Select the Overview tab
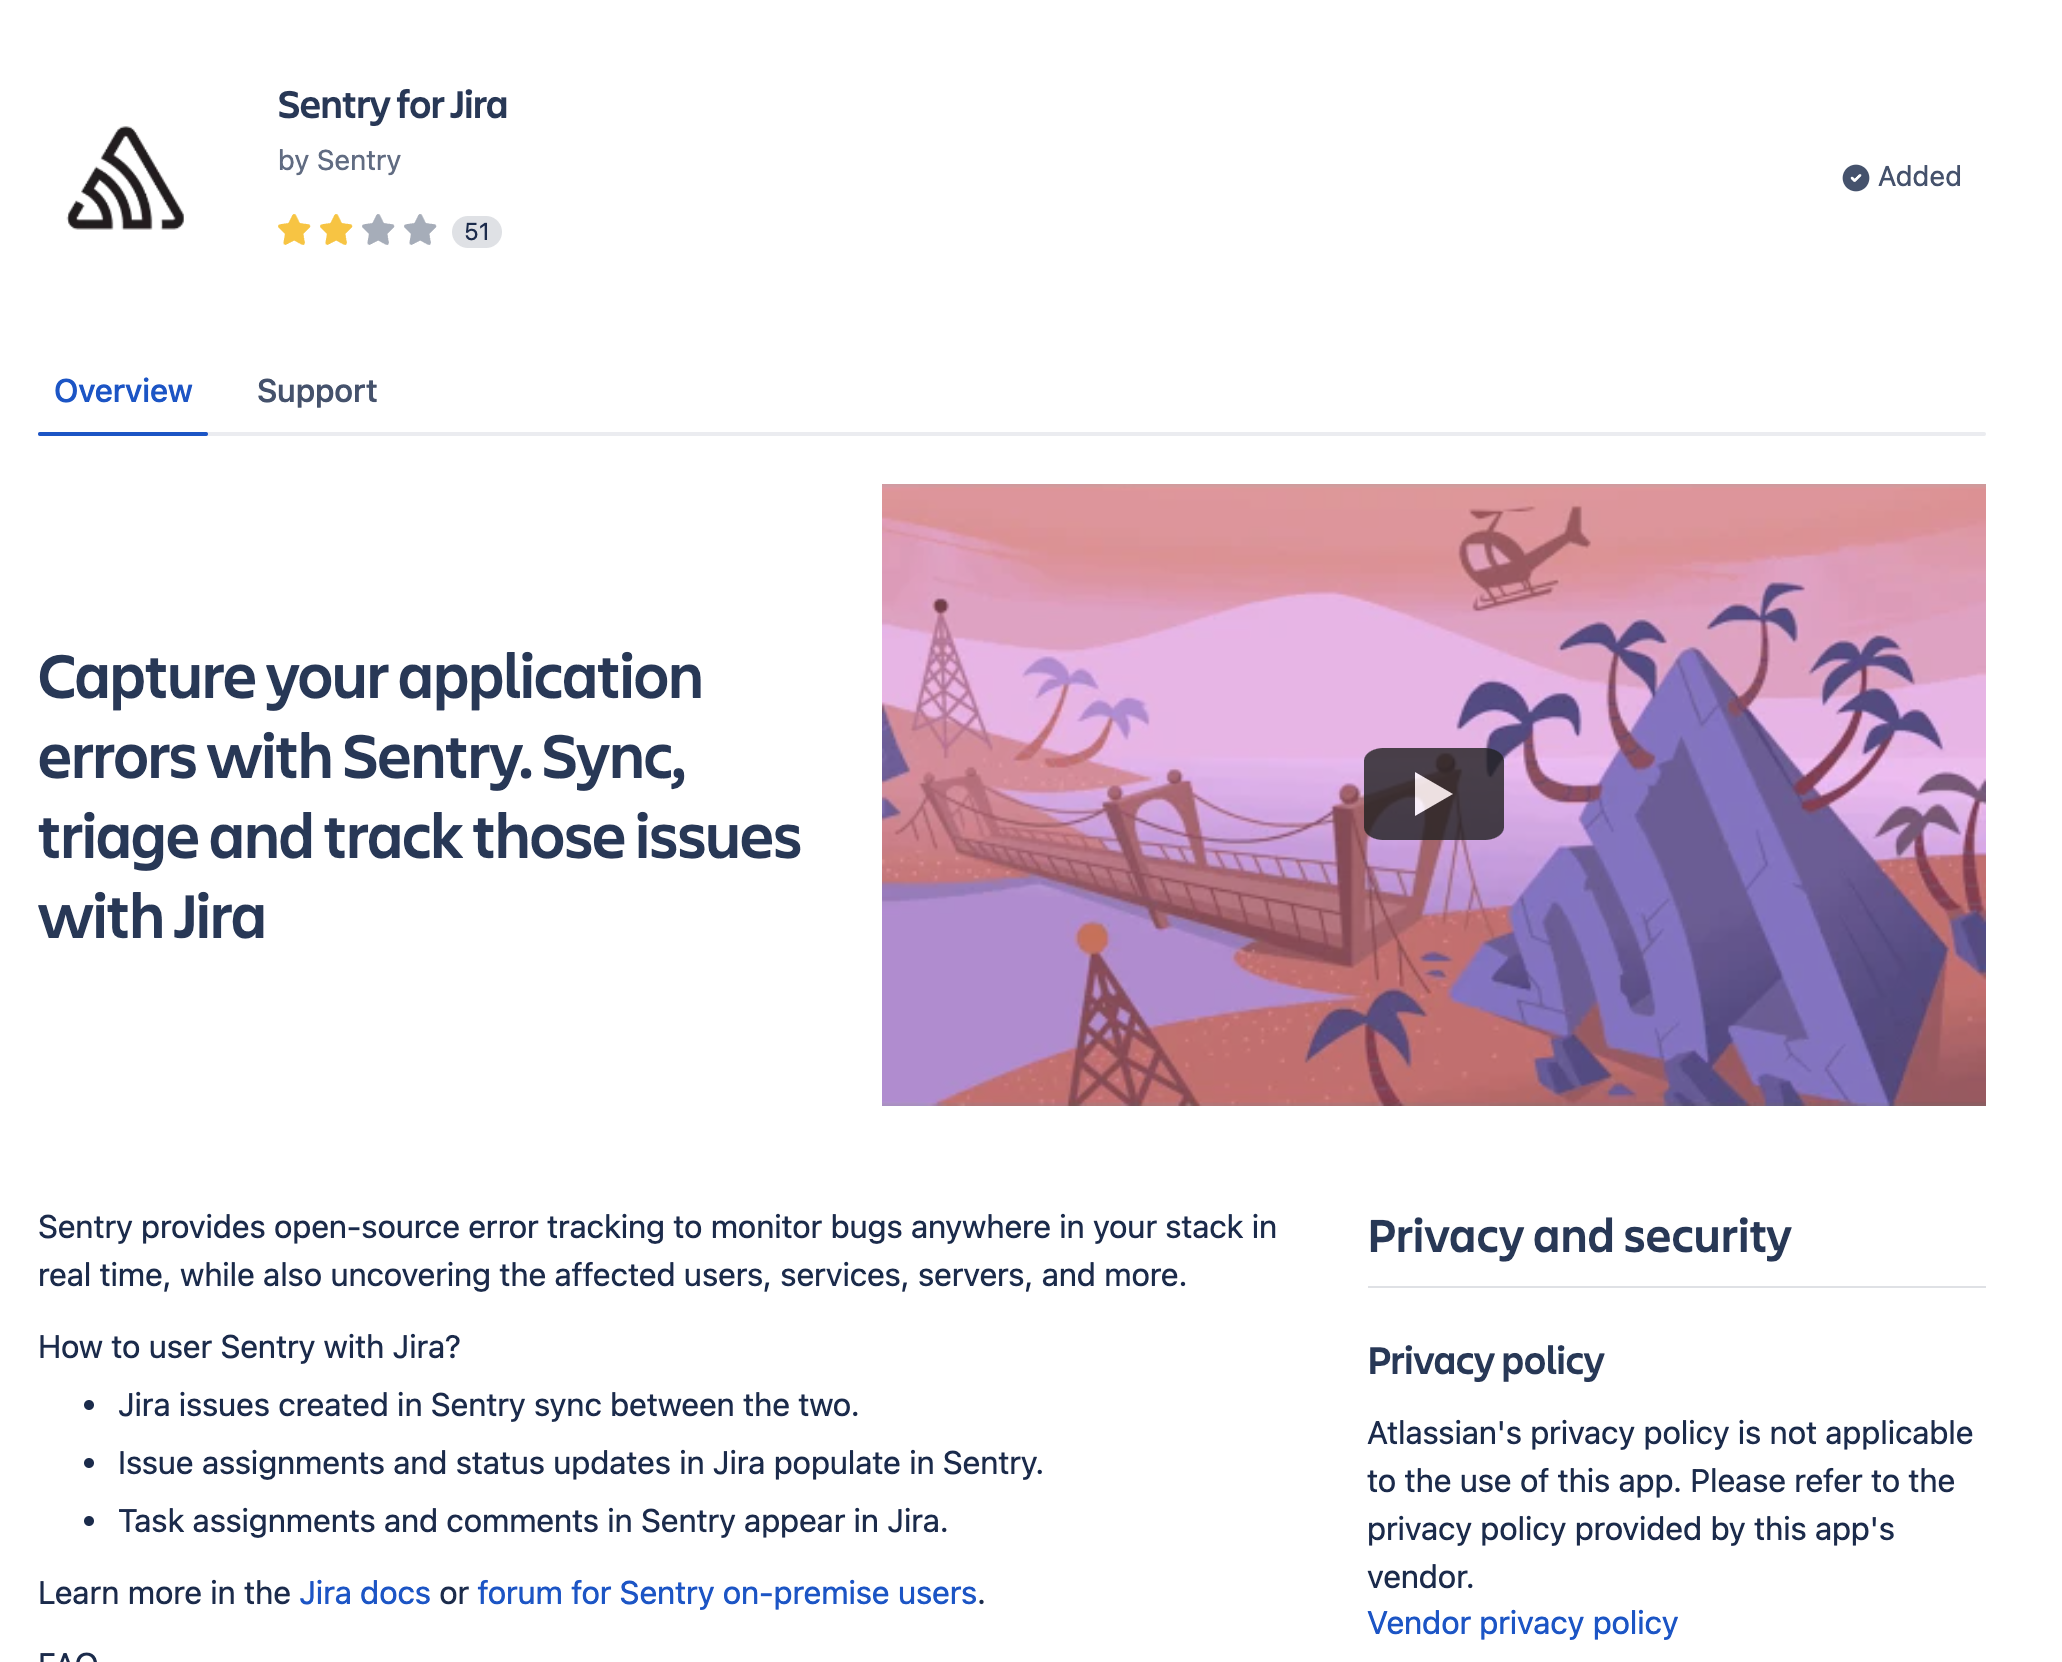 click(122, 391)
